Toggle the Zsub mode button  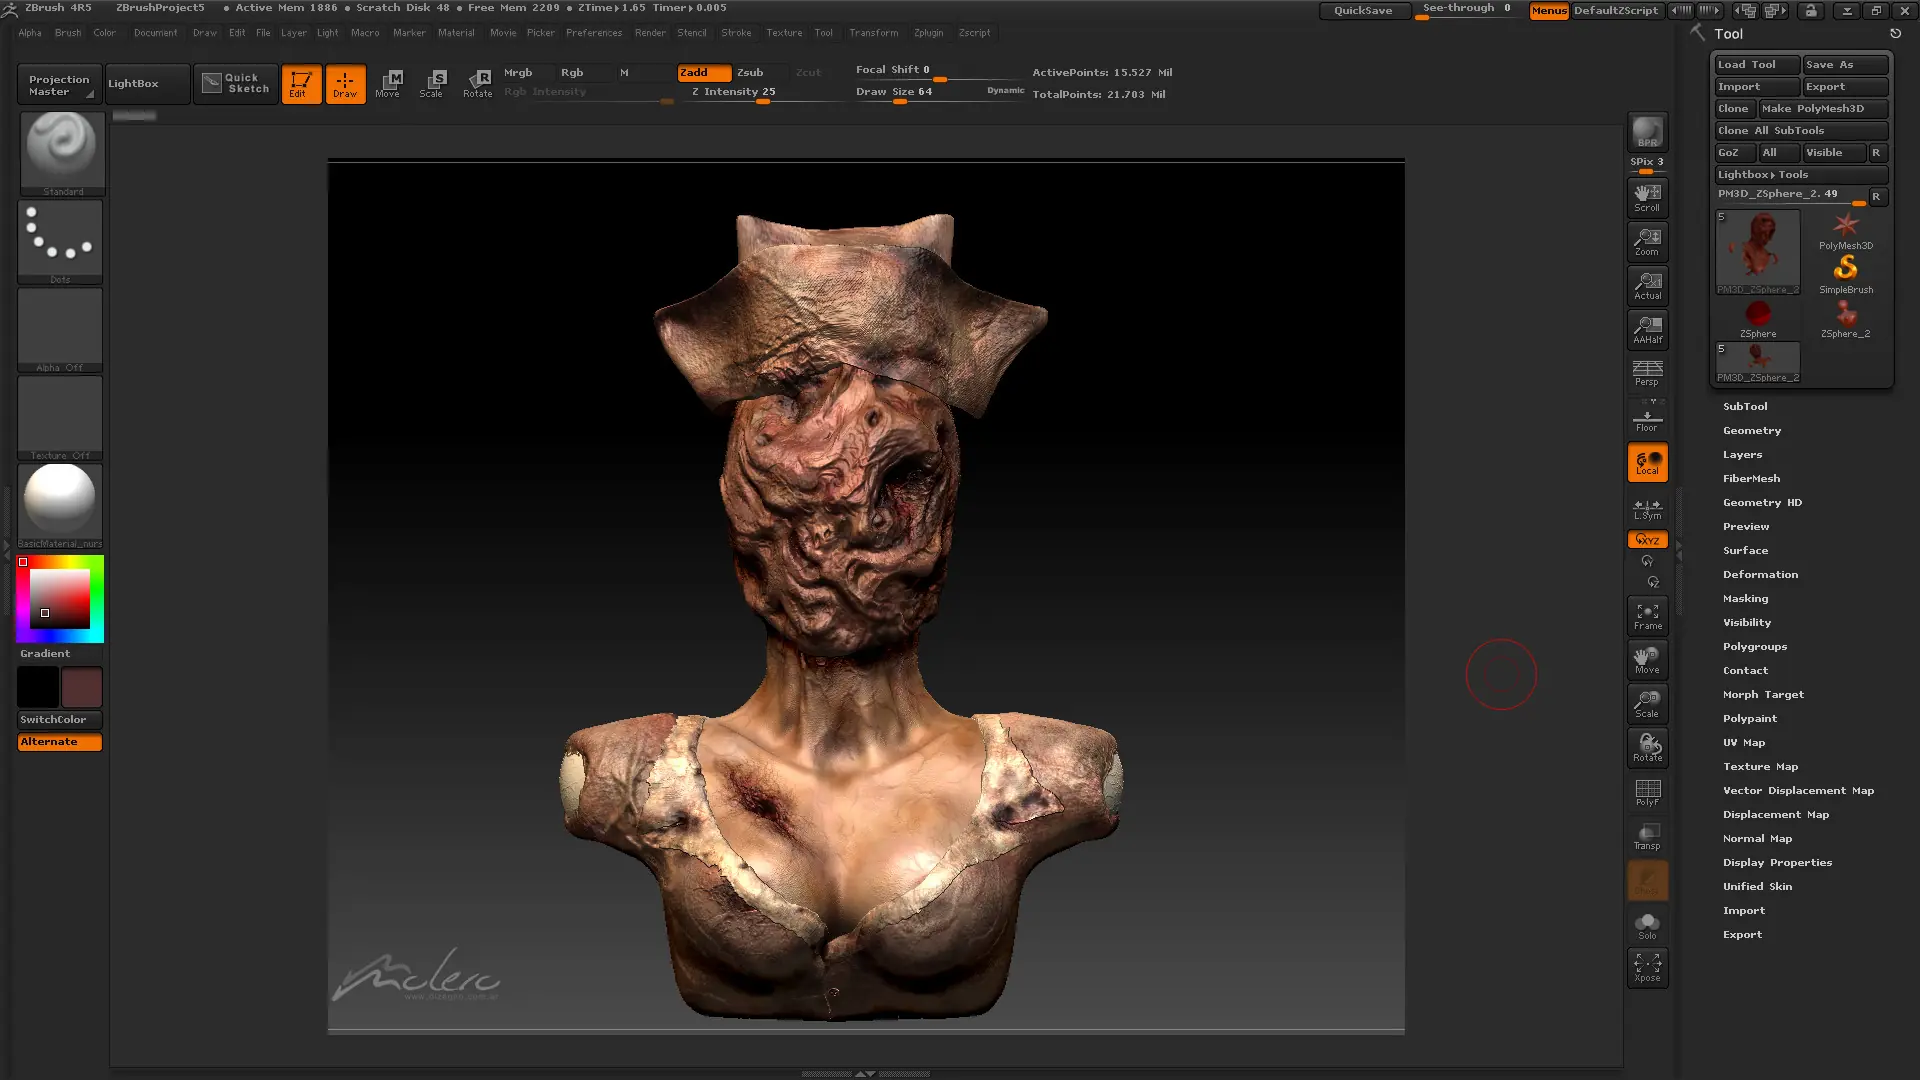click(750, 72)
